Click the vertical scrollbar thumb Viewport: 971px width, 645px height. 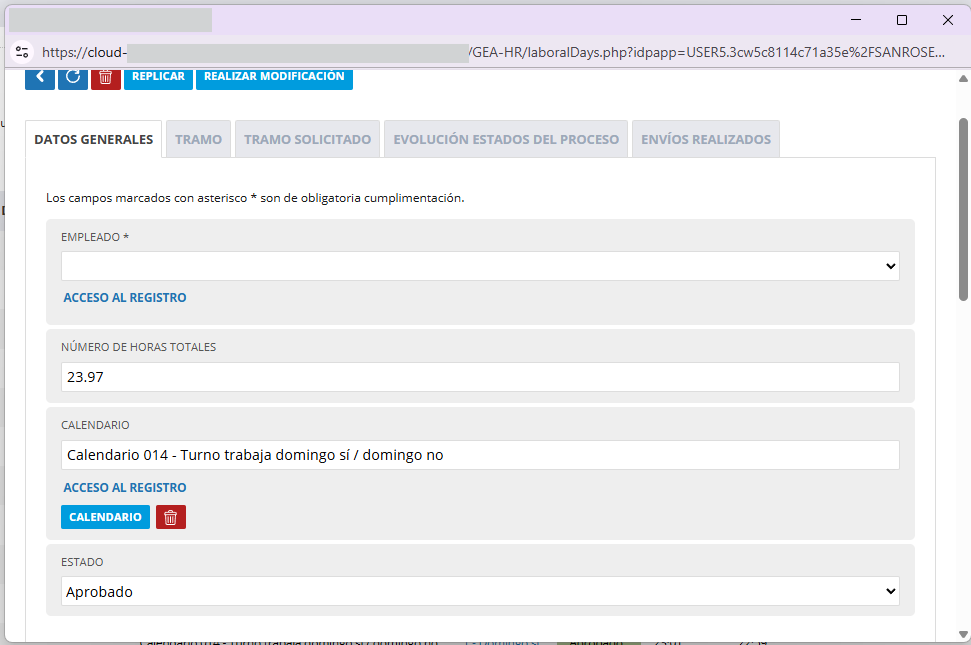pos(963,210)
